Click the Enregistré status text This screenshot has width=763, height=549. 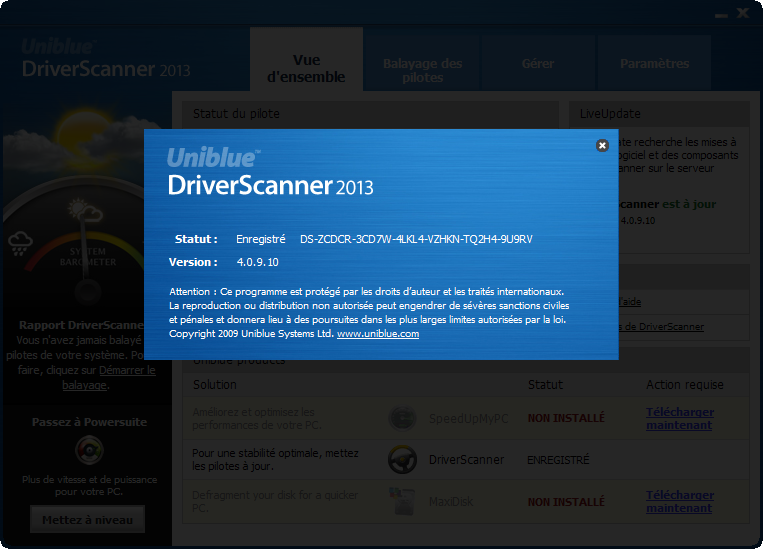pyautogui.click(x=260, y=239)
